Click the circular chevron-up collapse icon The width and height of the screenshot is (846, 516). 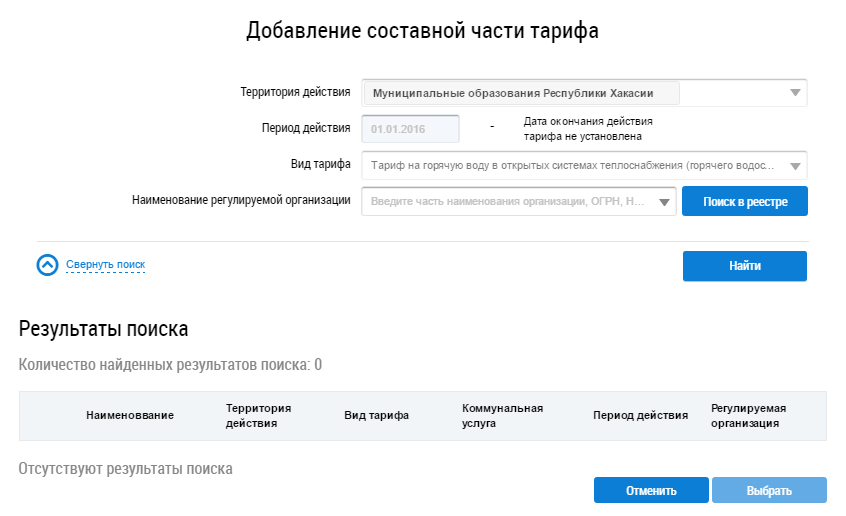pos(48,265)
